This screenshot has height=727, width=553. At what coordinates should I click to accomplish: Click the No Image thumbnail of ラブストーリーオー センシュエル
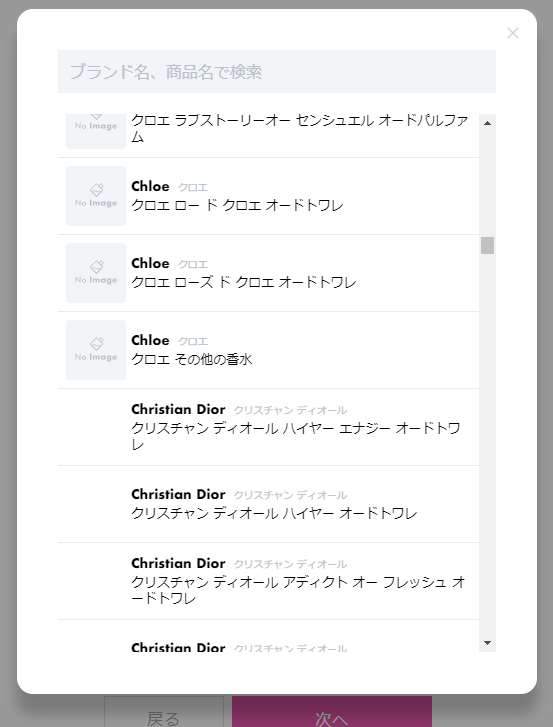click(96, 131)
